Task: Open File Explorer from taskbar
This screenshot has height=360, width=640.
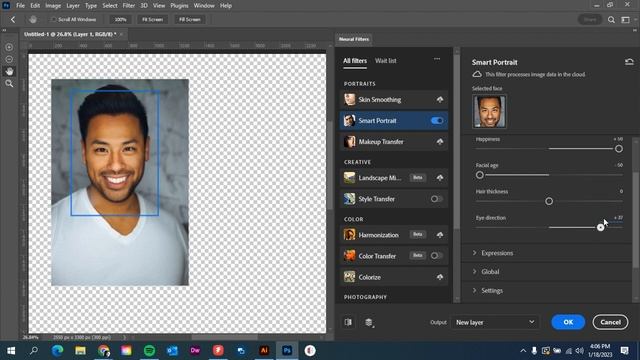Action: (80, 351)
